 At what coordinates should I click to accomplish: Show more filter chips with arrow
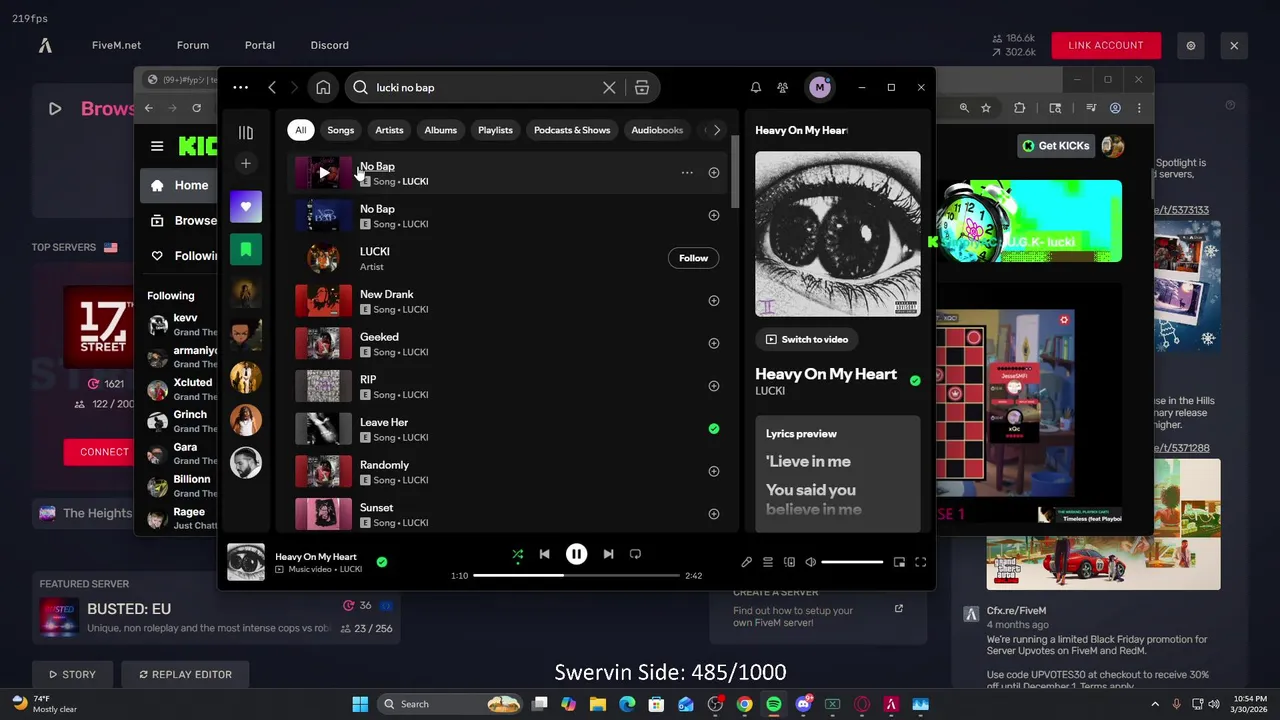(x=716, y=130)
